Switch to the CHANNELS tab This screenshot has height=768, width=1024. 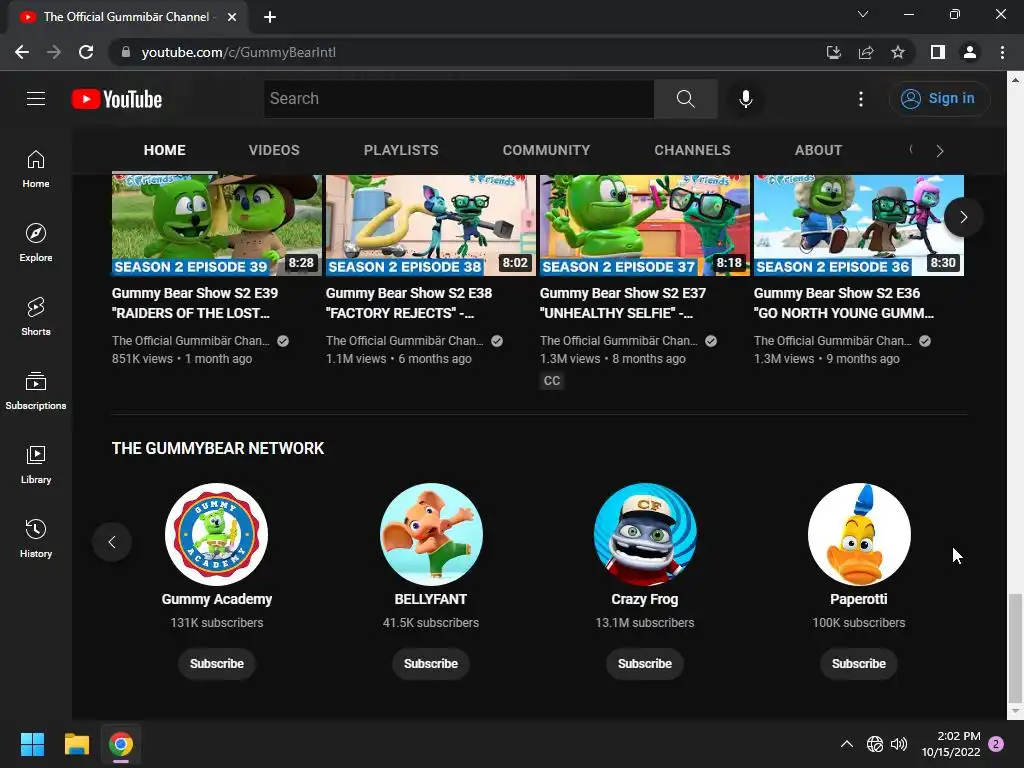pyautogui.click(x=692, y=150)
